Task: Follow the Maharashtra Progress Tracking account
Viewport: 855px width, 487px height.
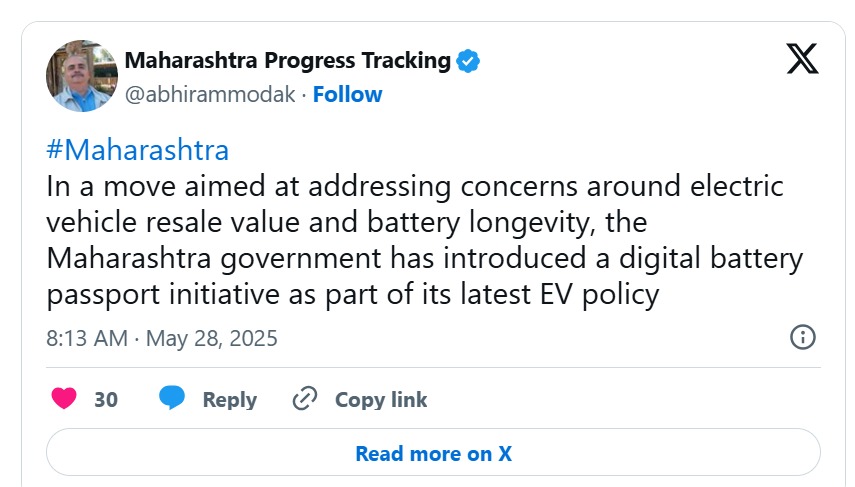Action: click(x=348, y=95)
